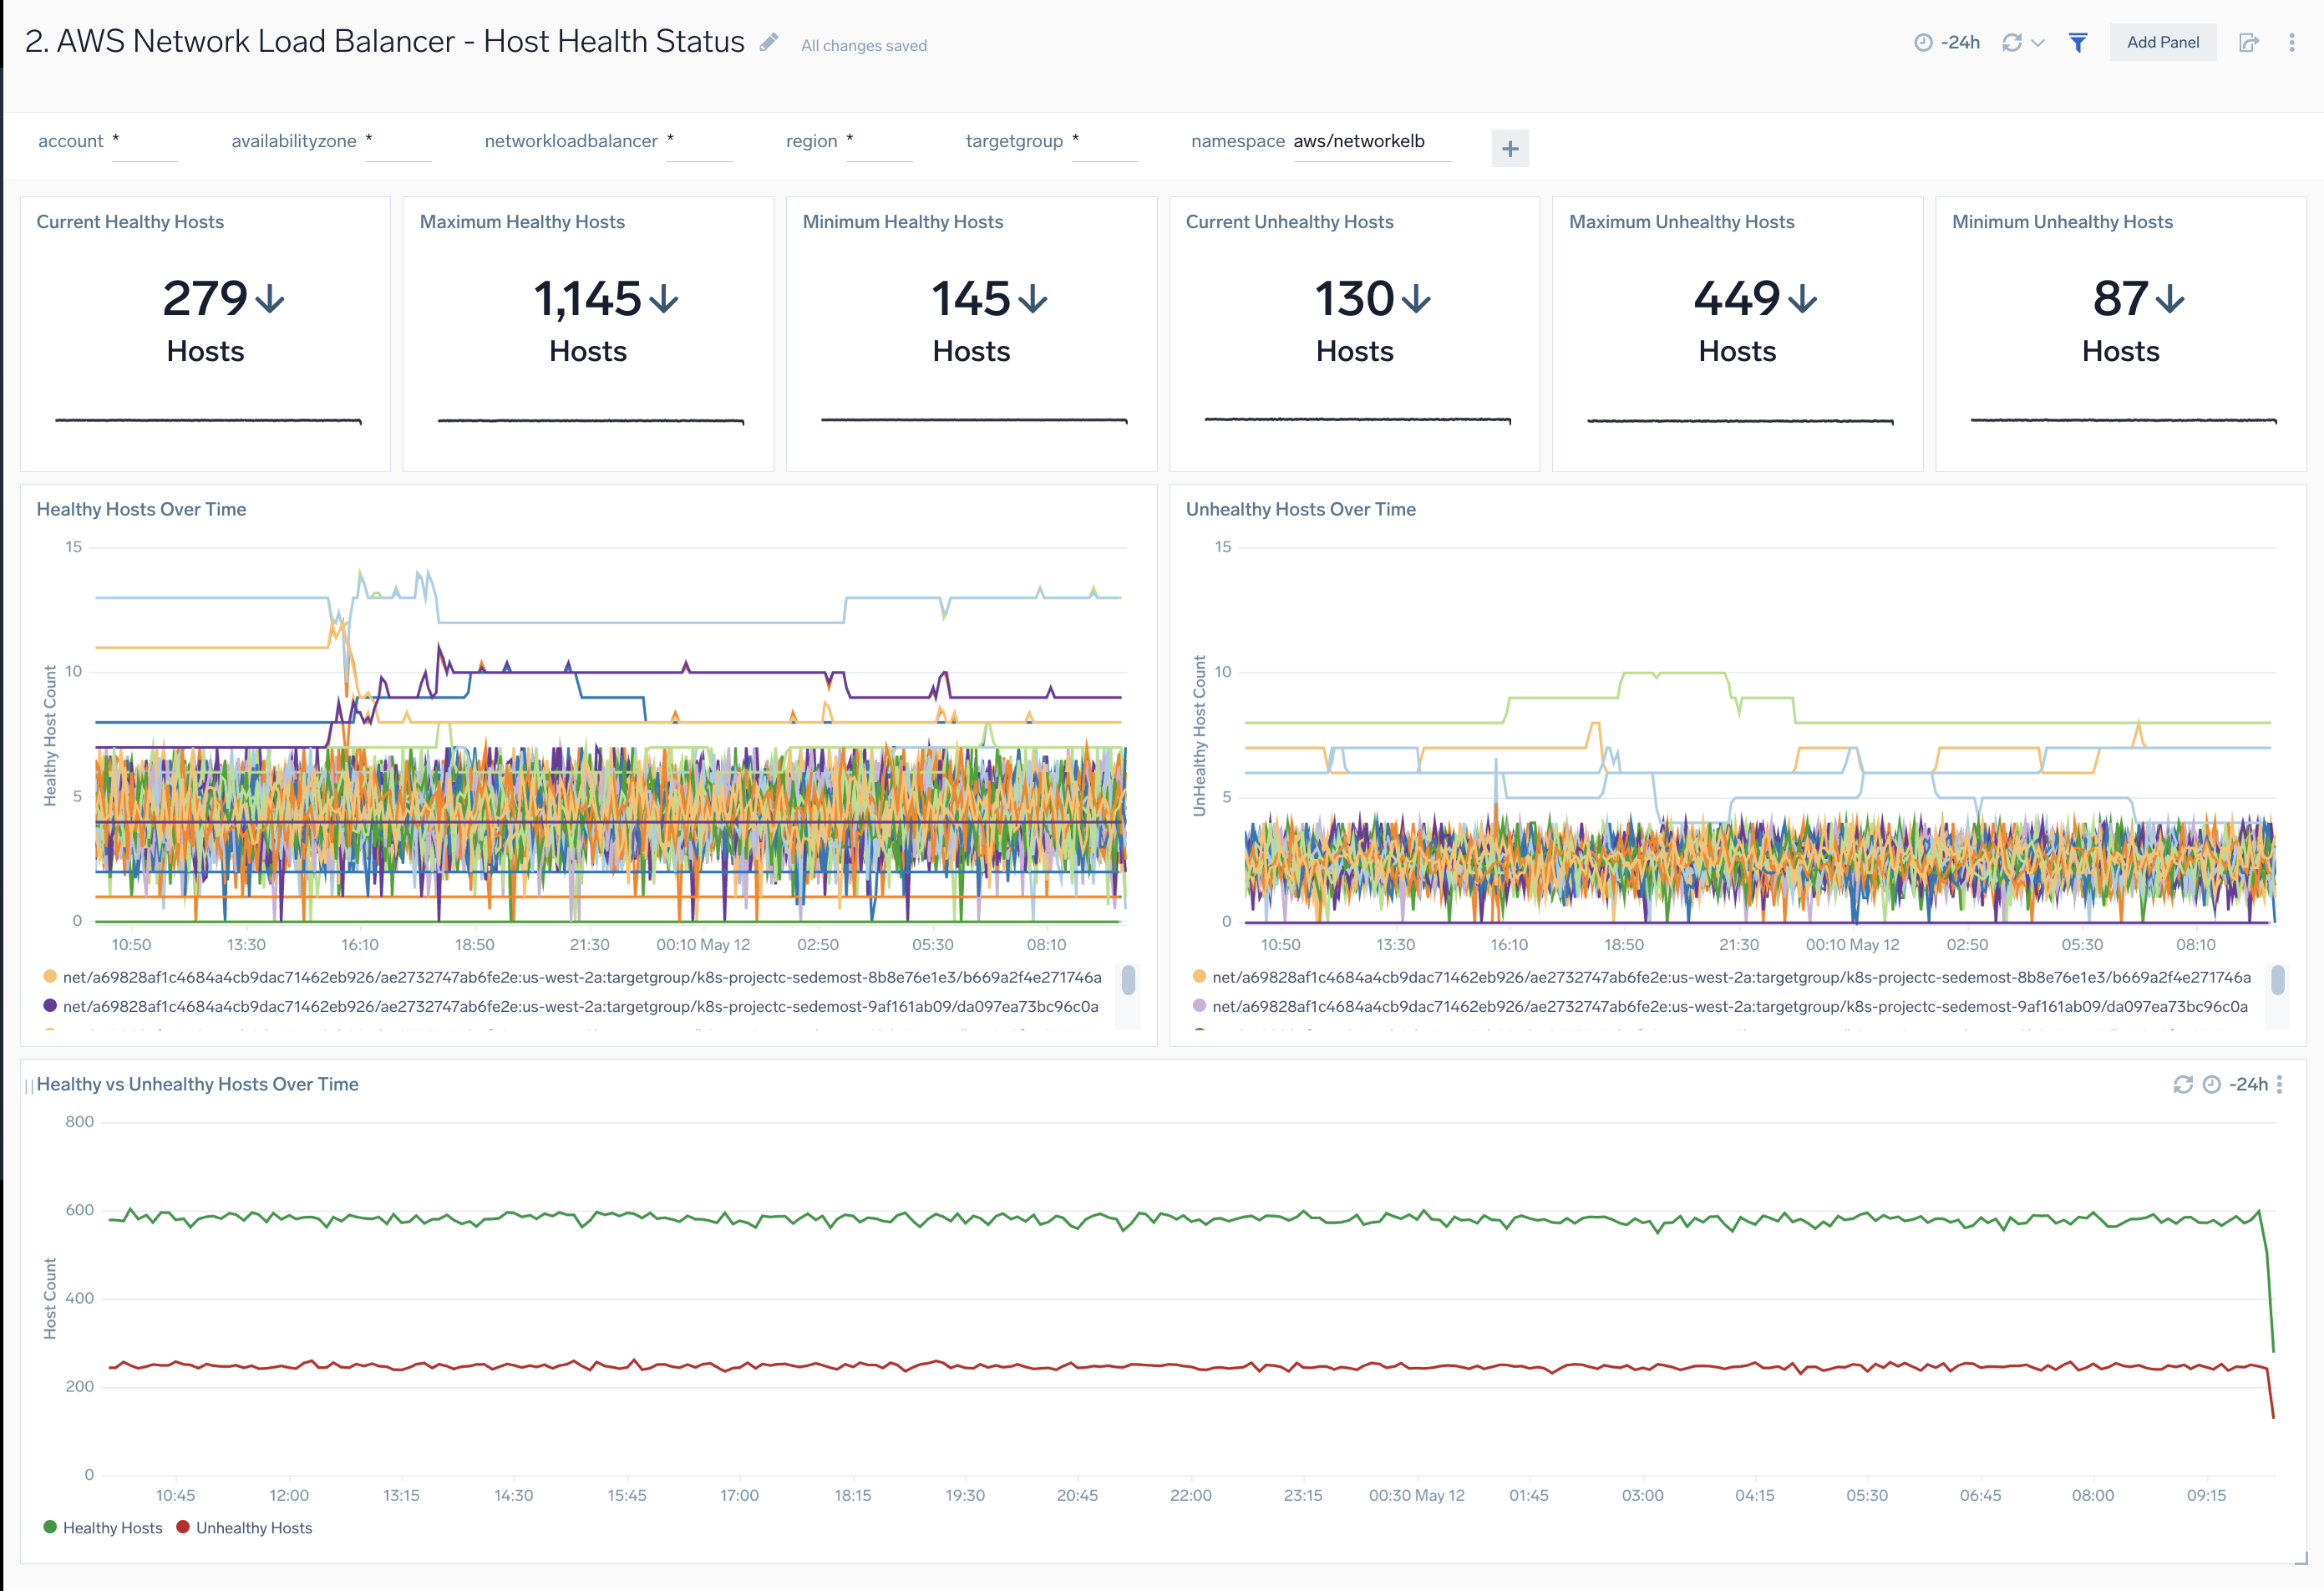Click the 130 unhealthy hosts value
Image resolution: width=2324 pixels, height=1591 pixels.
pyautogui.click(x=1354, y=299)
